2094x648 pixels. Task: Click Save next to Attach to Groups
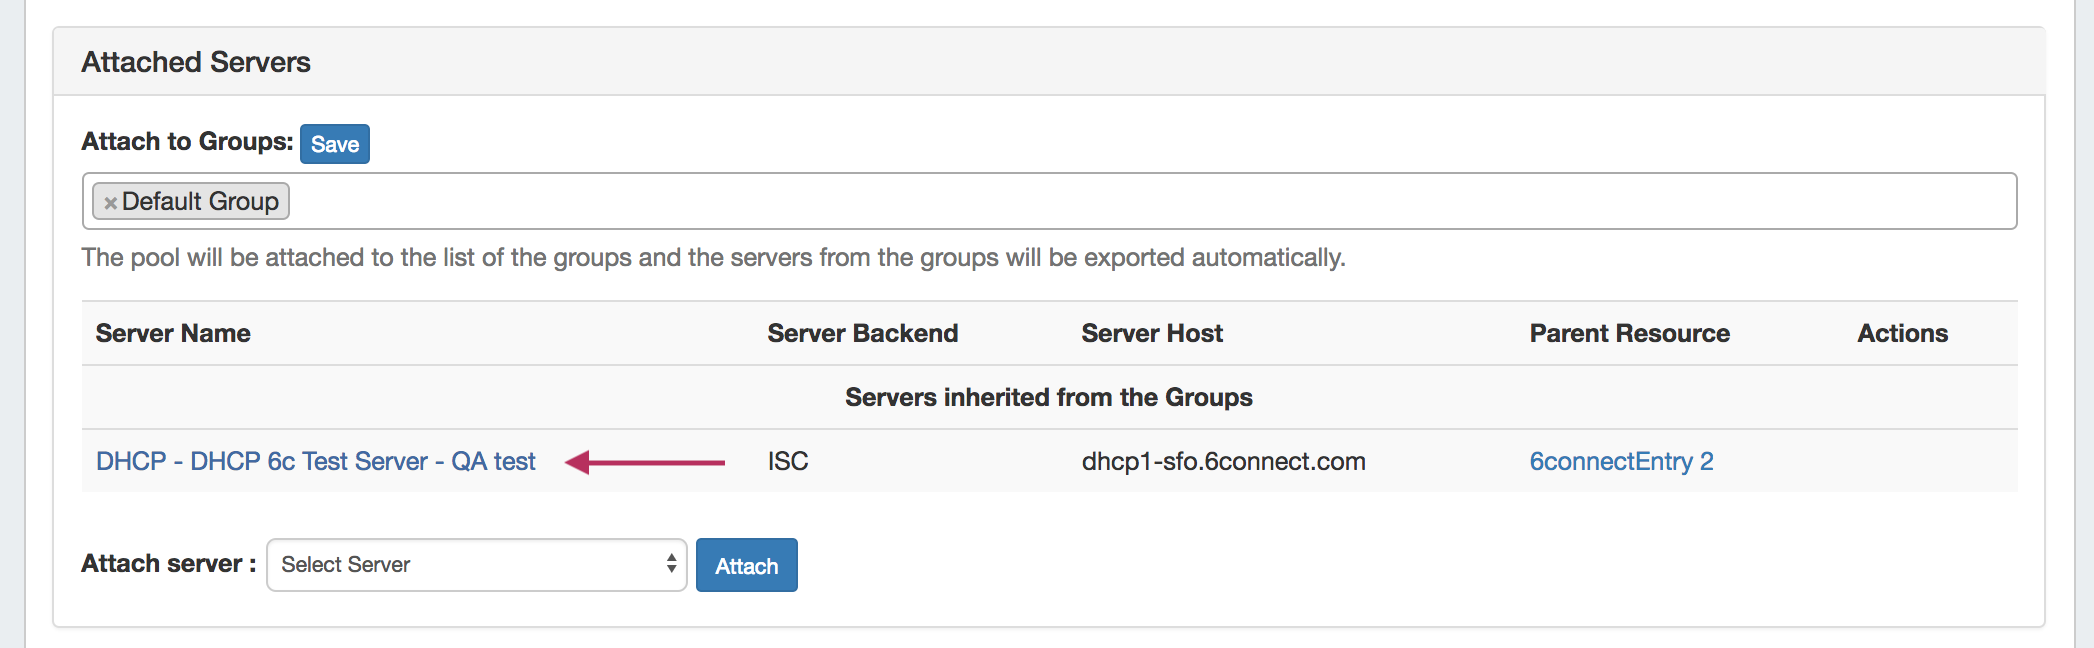[334, 144]
